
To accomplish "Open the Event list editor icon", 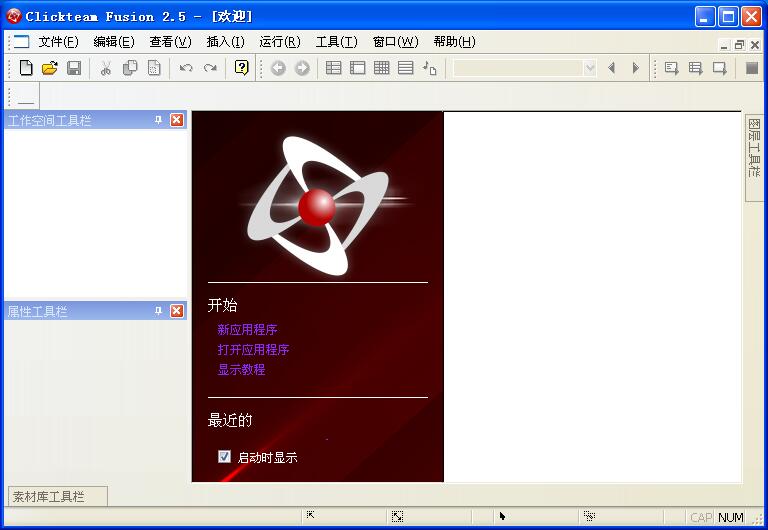I will [406, 68].
